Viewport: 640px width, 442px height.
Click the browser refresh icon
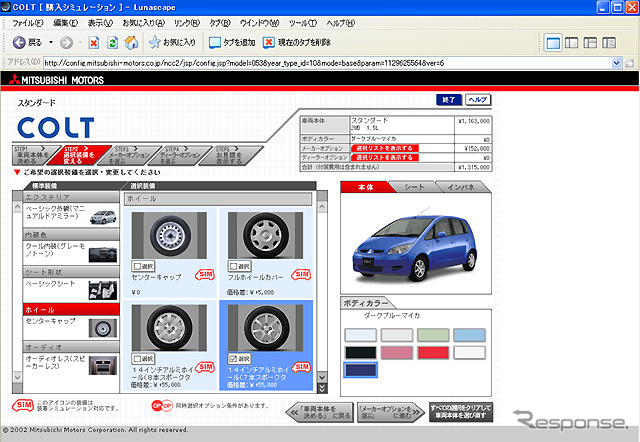[112, 42]
